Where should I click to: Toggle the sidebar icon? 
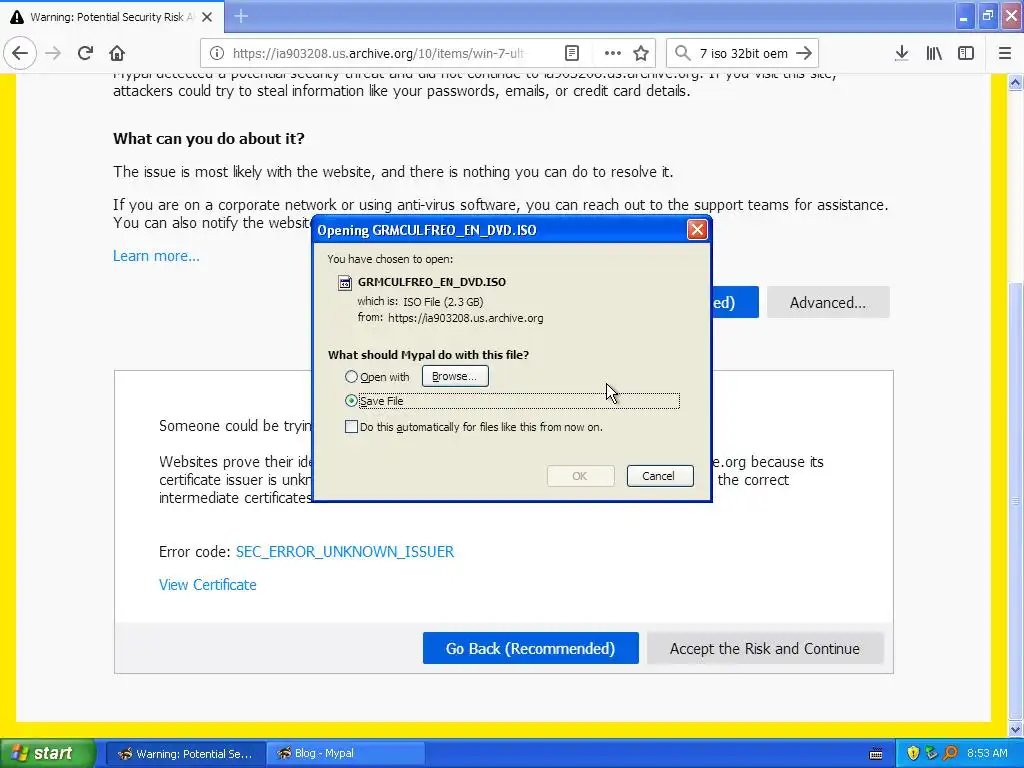click(966, 53)
